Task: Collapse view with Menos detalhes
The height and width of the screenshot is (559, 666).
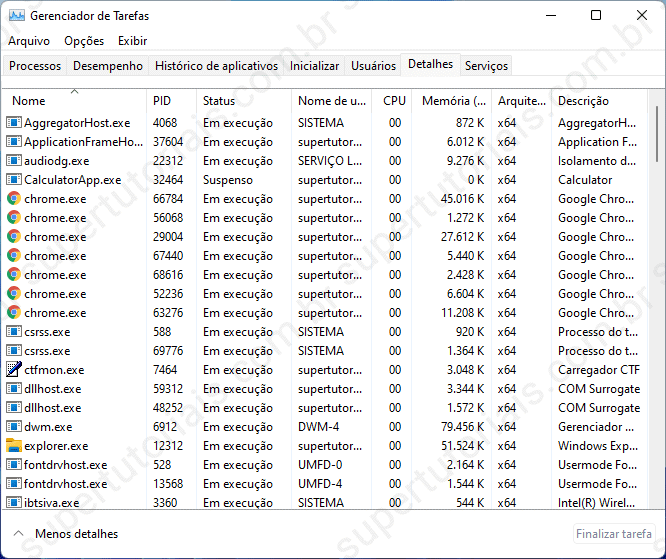Action: (65, 534)
